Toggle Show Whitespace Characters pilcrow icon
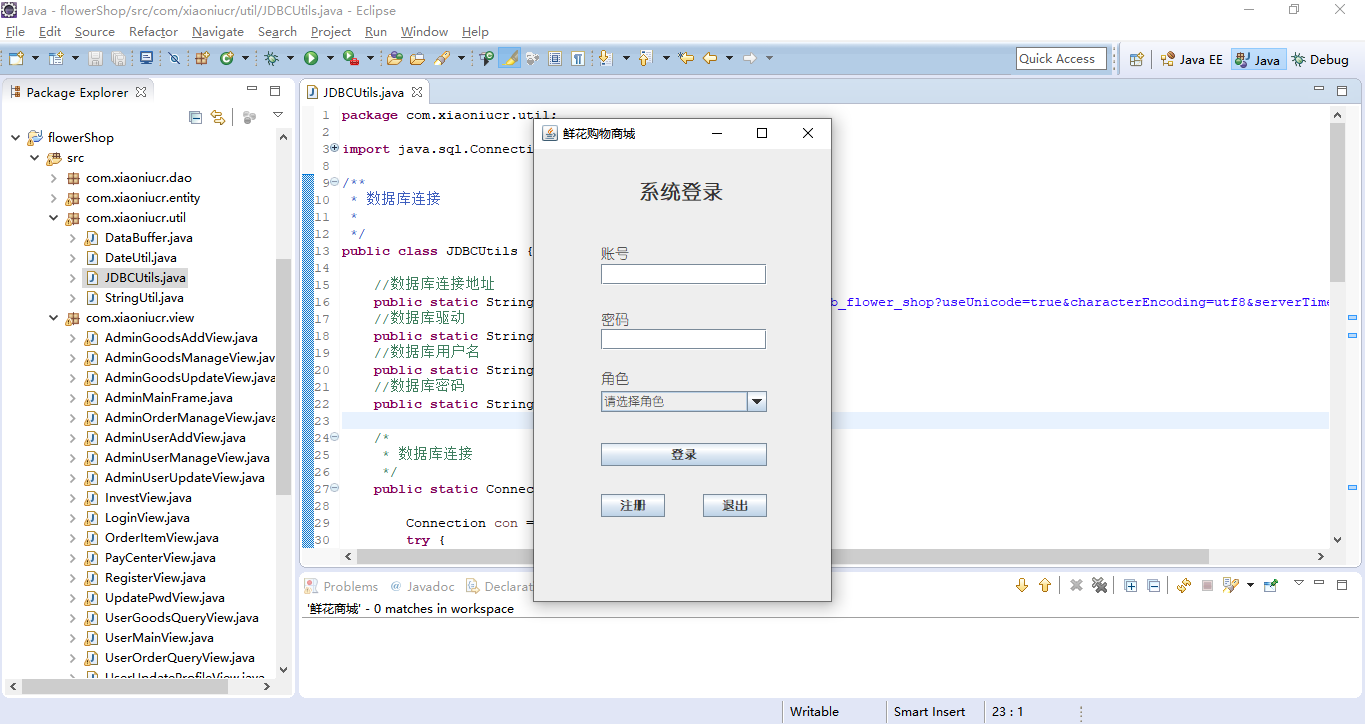 tap(578, 59)
